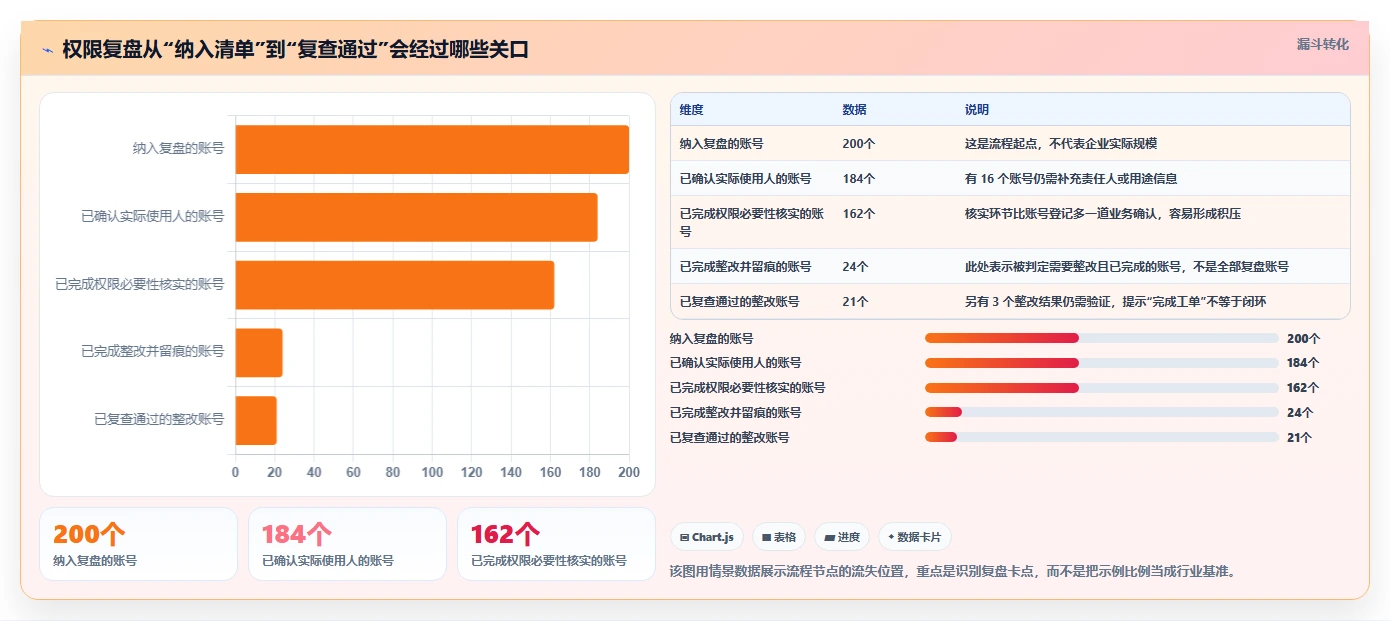1390x621 pixels.
Task: Click the 数据 table column header
Action: coord(854,110)
